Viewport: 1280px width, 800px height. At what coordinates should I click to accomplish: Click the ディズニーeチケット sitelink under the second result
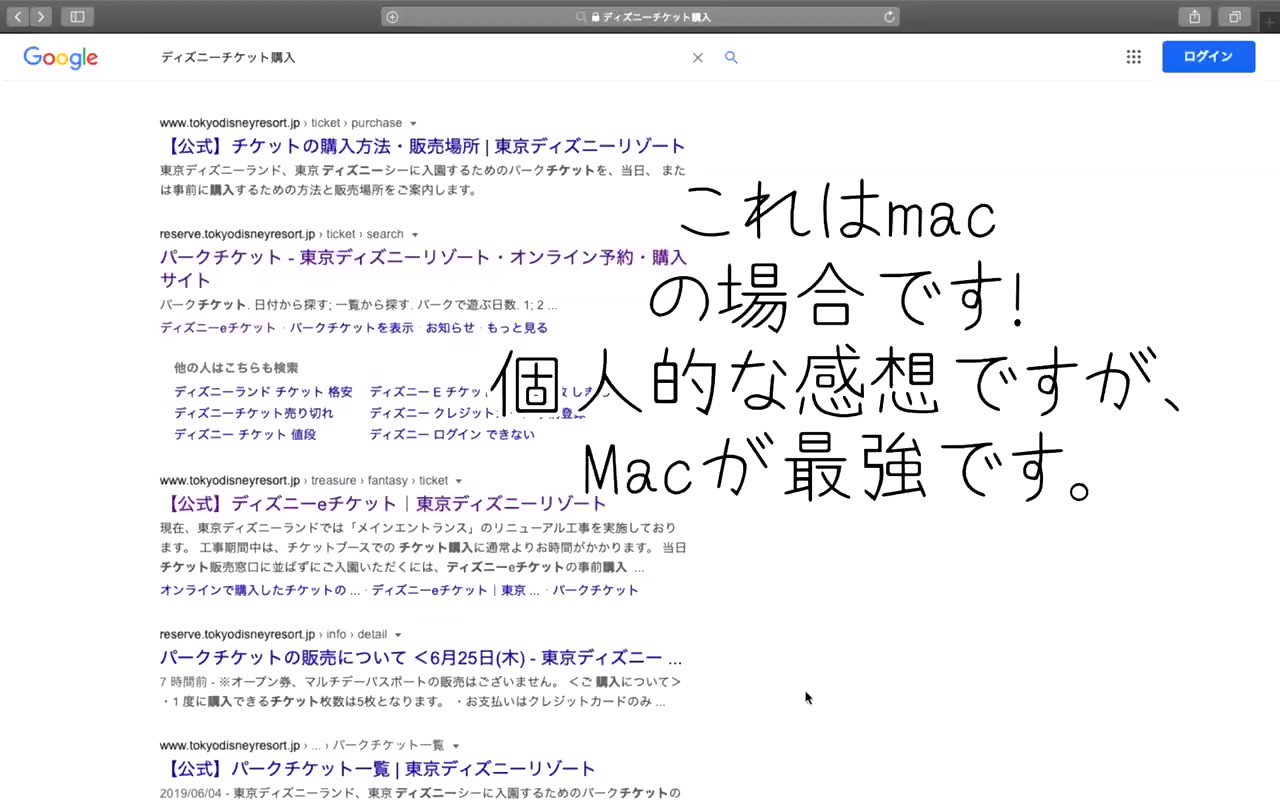click(218, 328)
